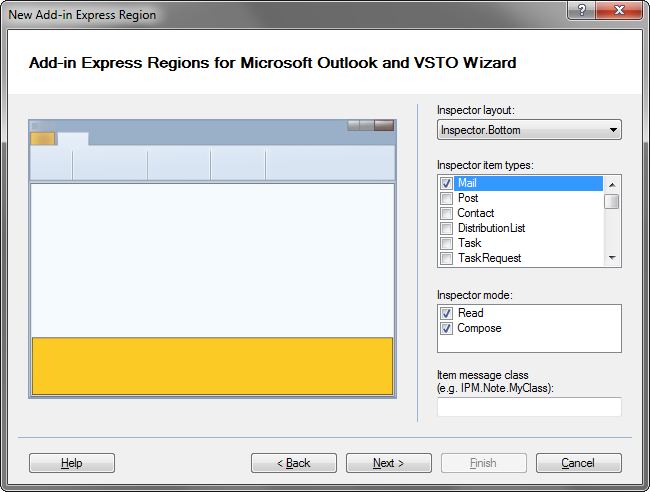The width and height of the screenshot is (650, 492).
Task: Click the DistributionList label text
Action: (x=491, y=228)
